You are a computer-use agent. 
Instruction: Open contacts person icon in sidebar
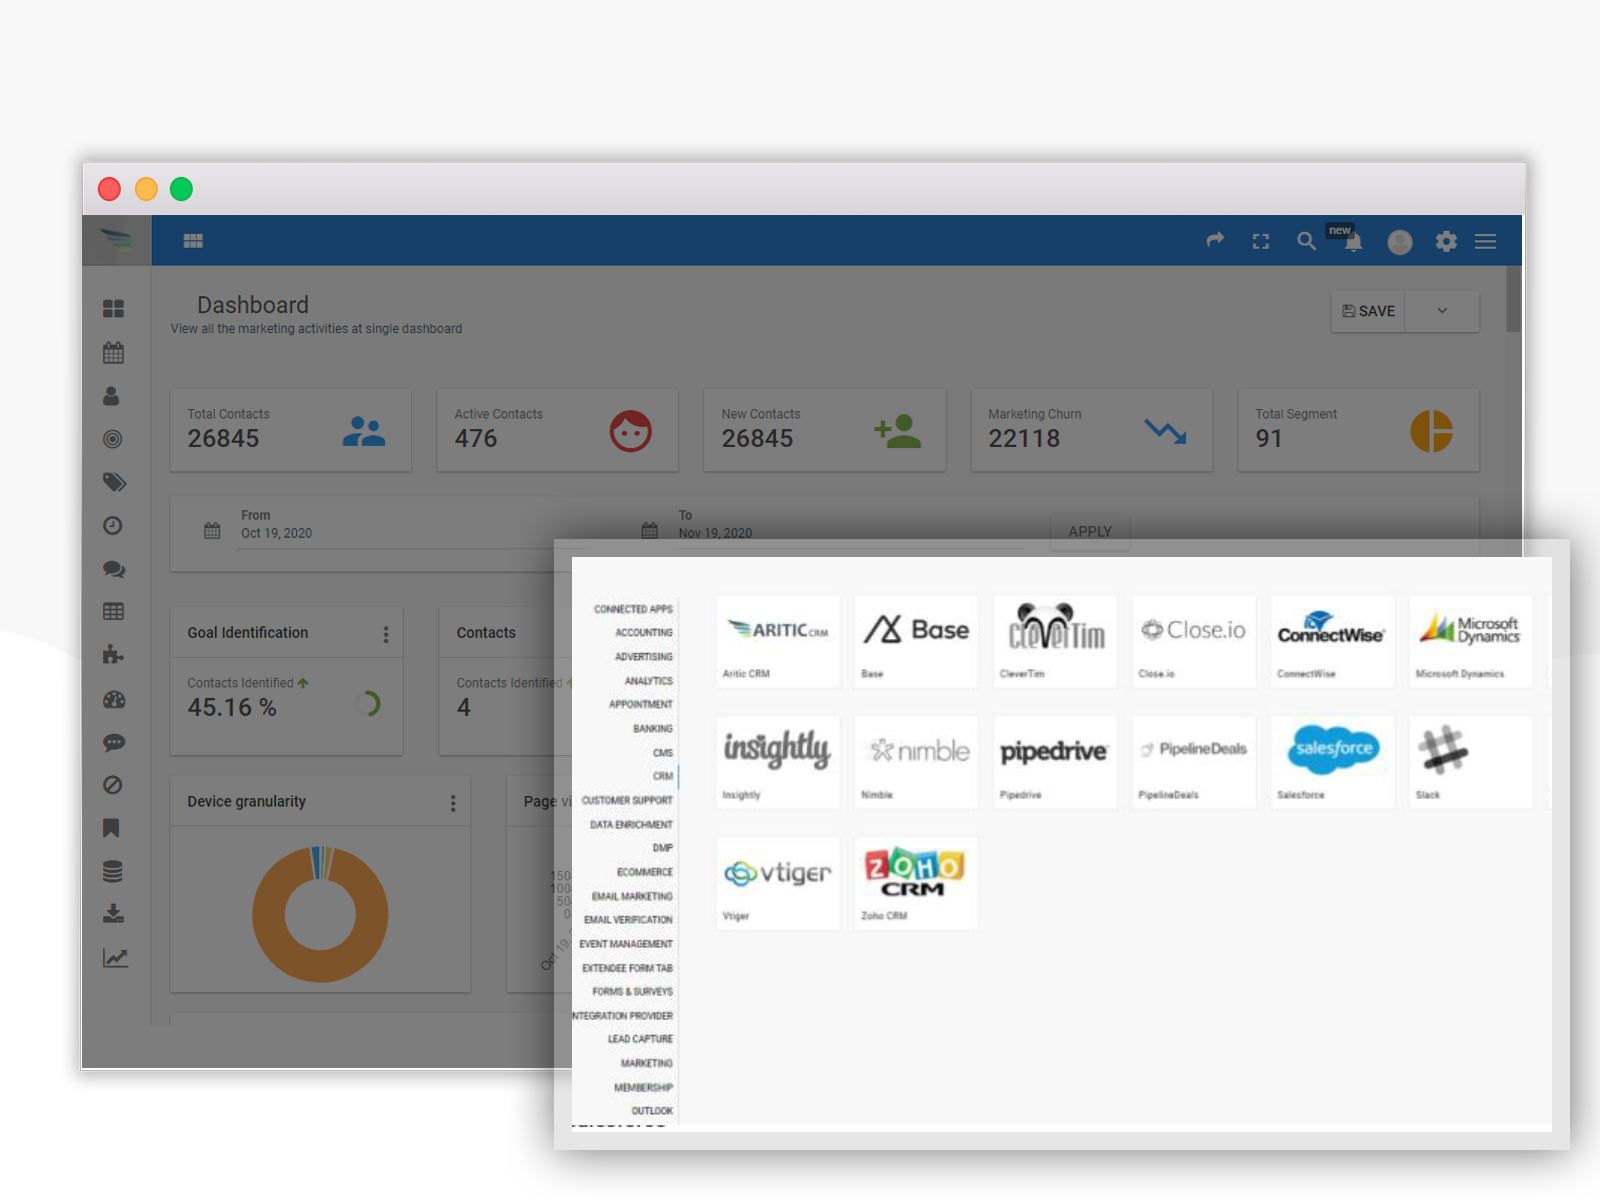(111, 396)
